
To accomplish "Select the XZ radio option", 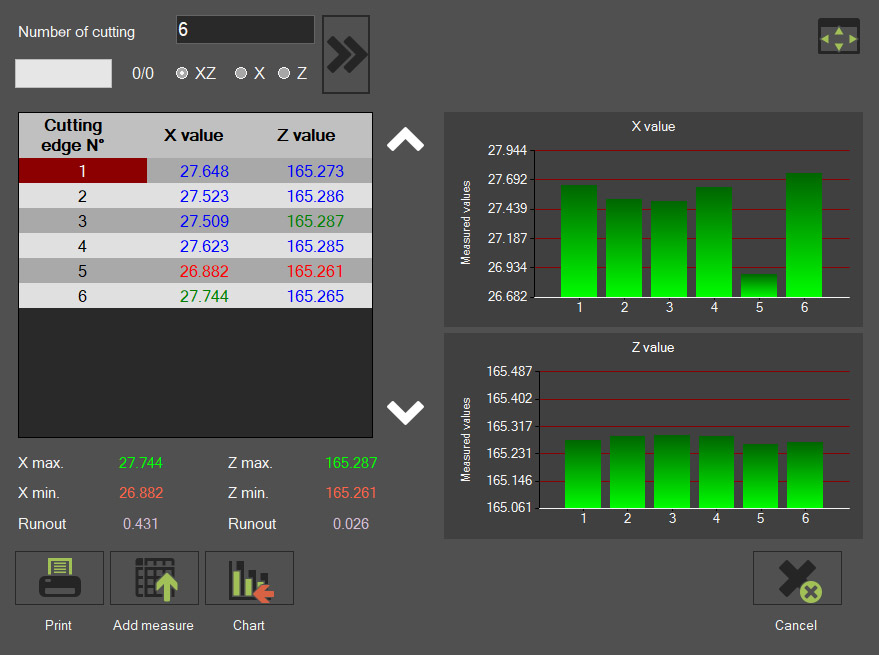I will pos(182,73).
